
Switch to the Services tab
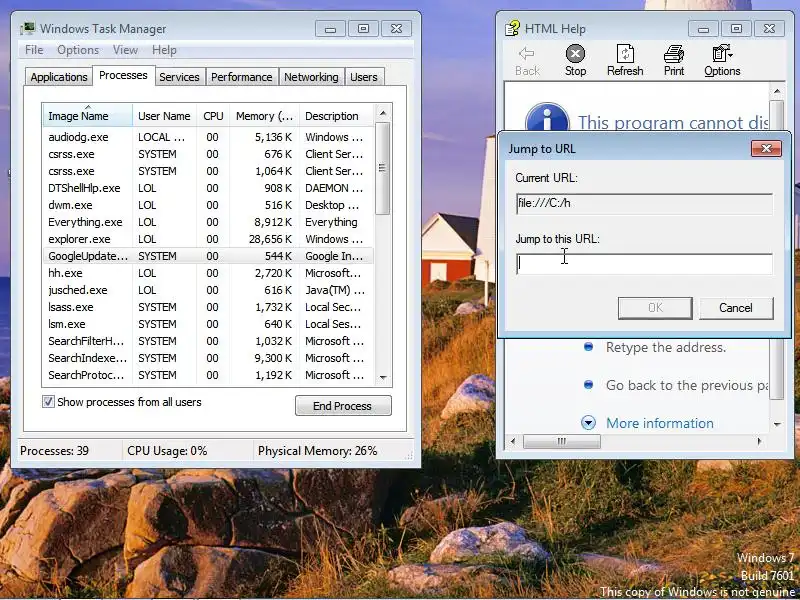coord(179,77)
